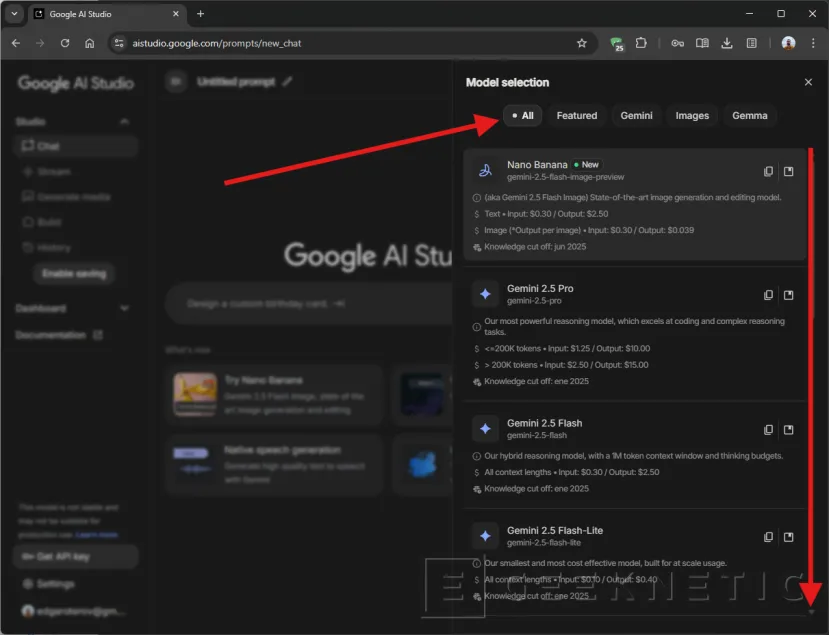
Task: Select the All model filter
Action: coord(522,116)
